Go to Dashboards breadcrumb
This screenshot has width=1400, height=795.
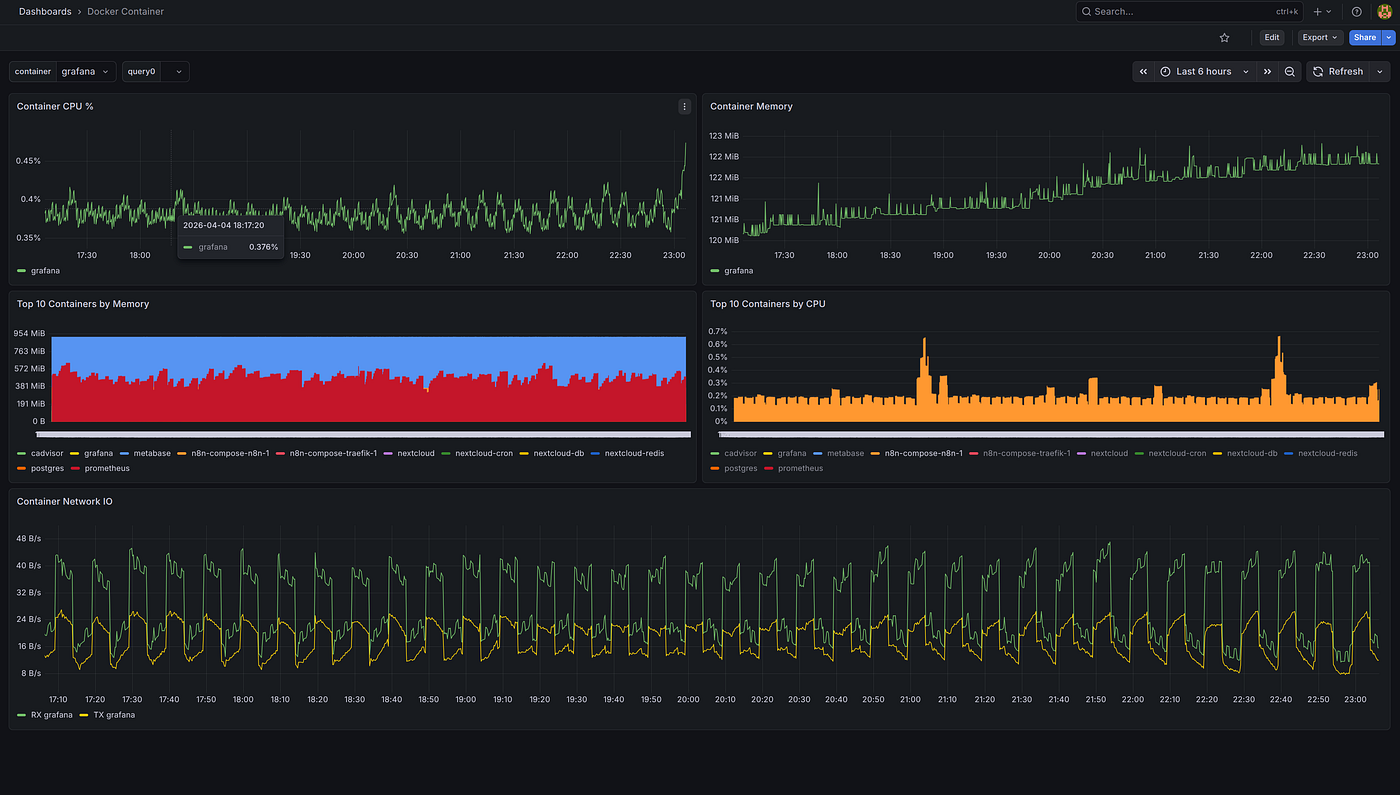click(x=45, y=12)
